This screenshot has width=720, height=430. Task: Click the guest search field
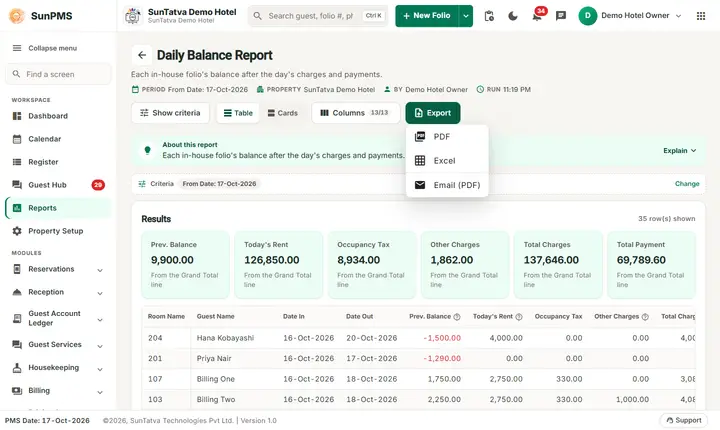click(x=318, y=16)
